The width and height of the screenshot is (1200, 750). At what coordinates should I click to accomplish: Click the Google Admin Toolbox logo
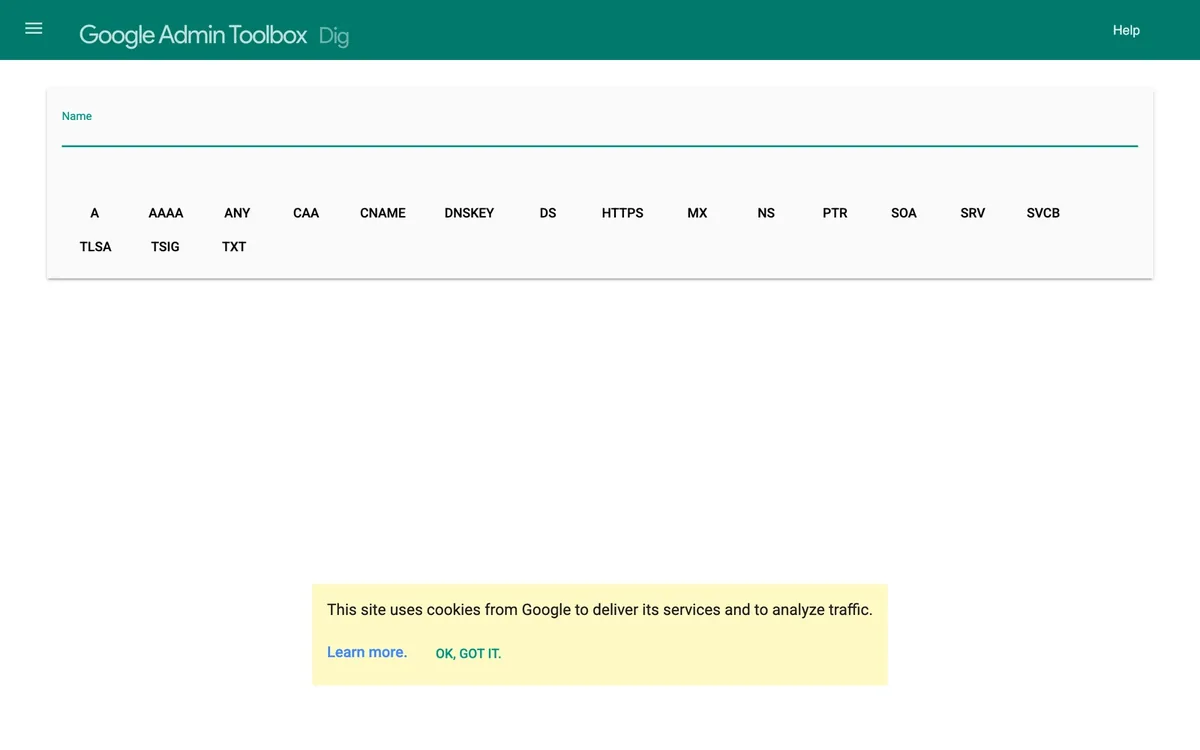tap(193, 35)
